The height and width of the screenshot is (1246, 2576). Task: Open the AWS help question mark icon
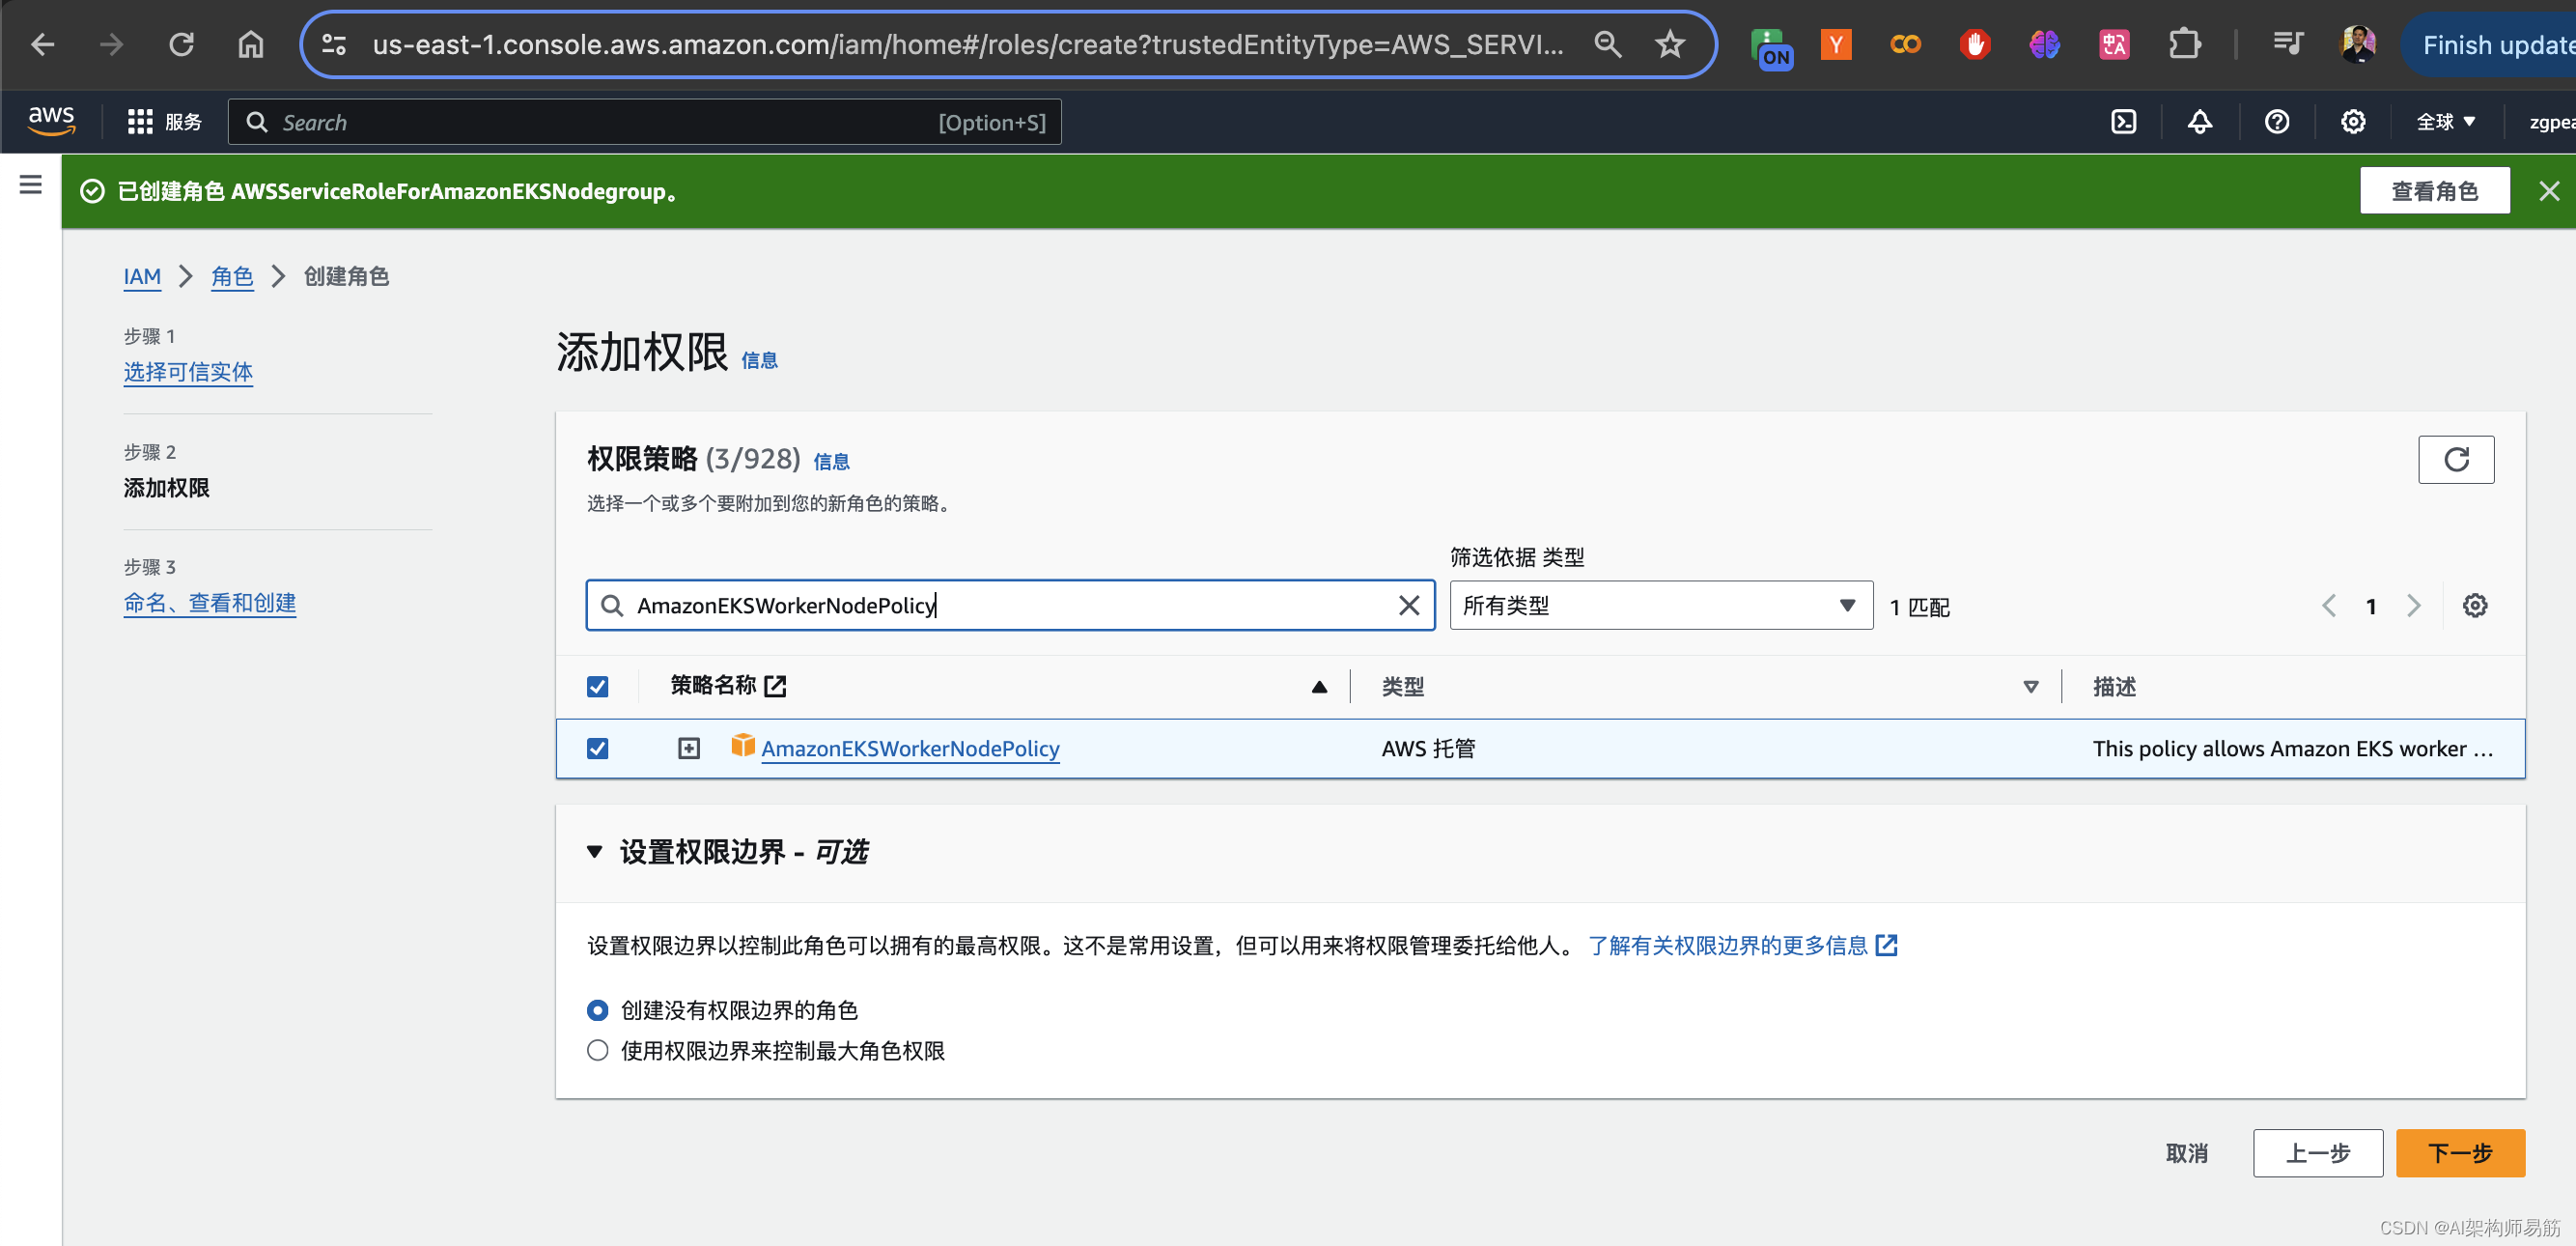tap(2277, 122)
